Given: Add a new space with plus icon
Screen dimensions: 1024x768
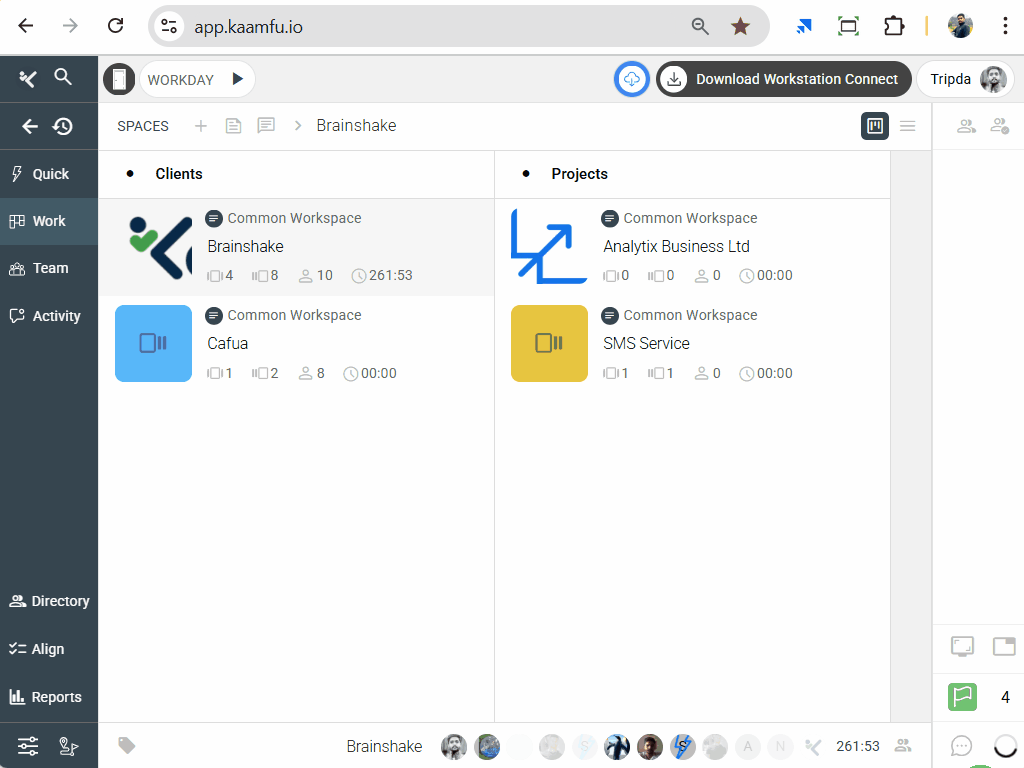Looking at the screenshot, I should [x=200, y=126].
